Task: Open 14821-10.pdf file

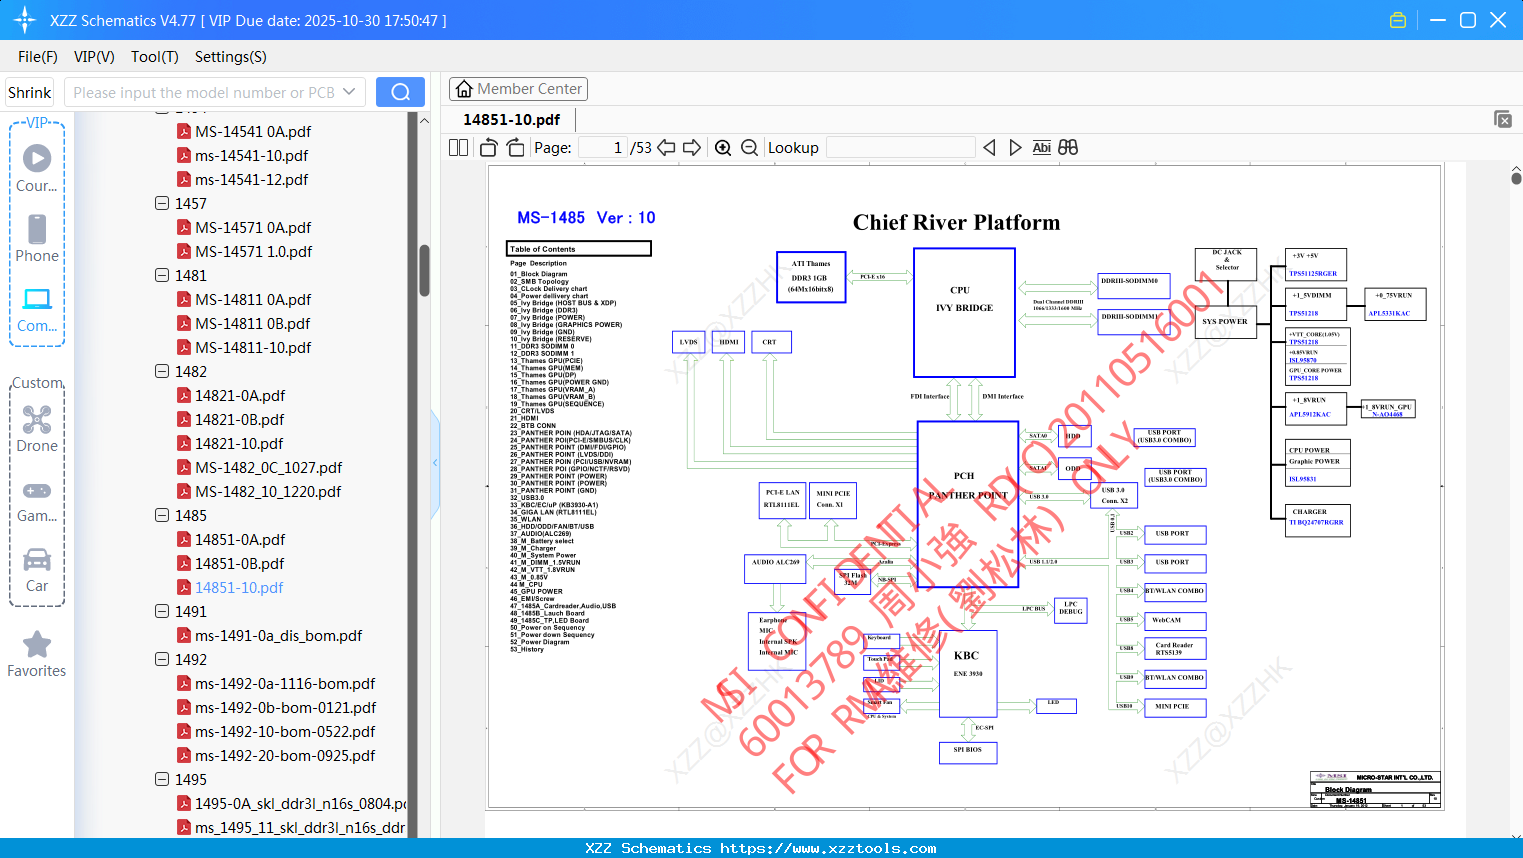Action: coord(239,444)
